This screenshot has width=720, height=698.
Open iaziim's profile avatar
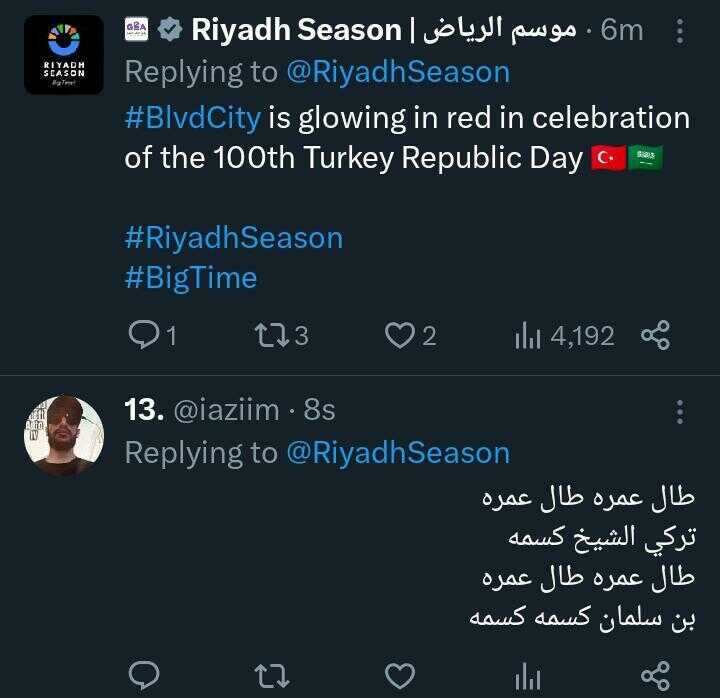coord(63,435)
